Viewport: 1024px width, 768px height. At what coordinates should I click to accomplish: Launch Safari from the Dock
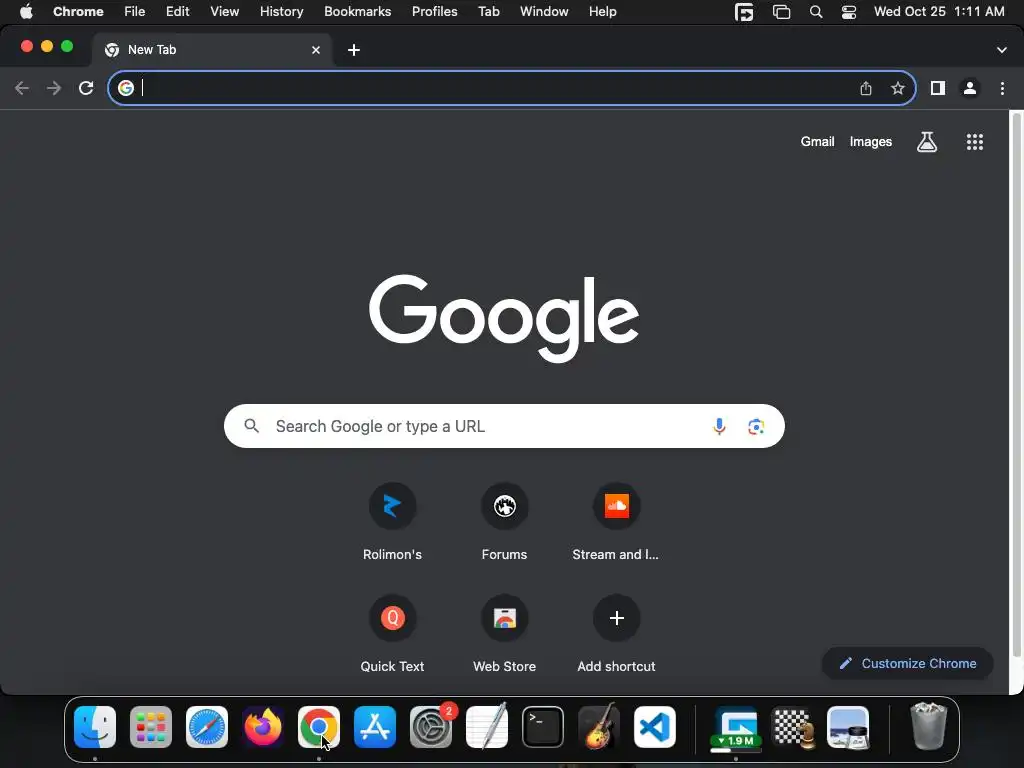click(x=207, y=727)
